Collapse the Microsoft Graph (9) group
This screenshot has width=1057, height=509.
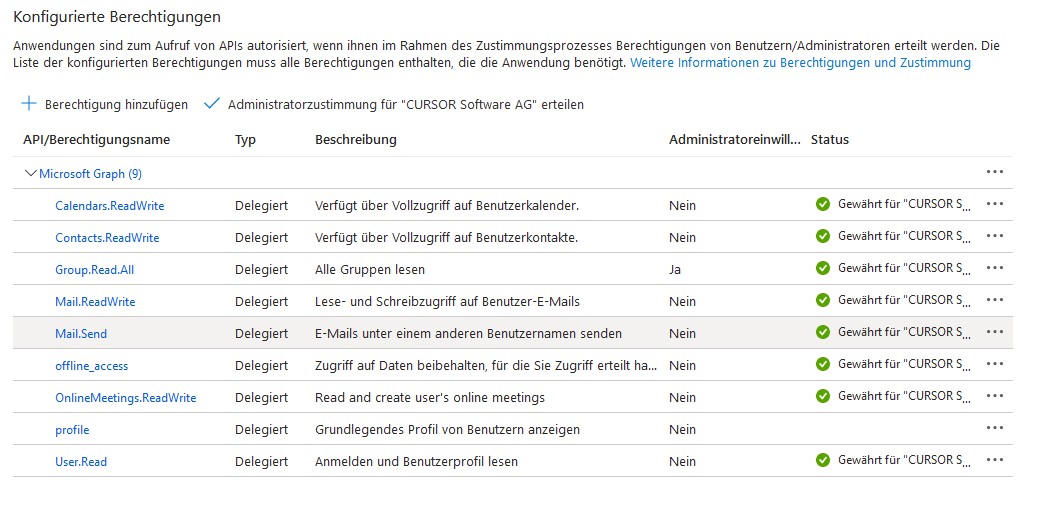(x=30, y=173)
